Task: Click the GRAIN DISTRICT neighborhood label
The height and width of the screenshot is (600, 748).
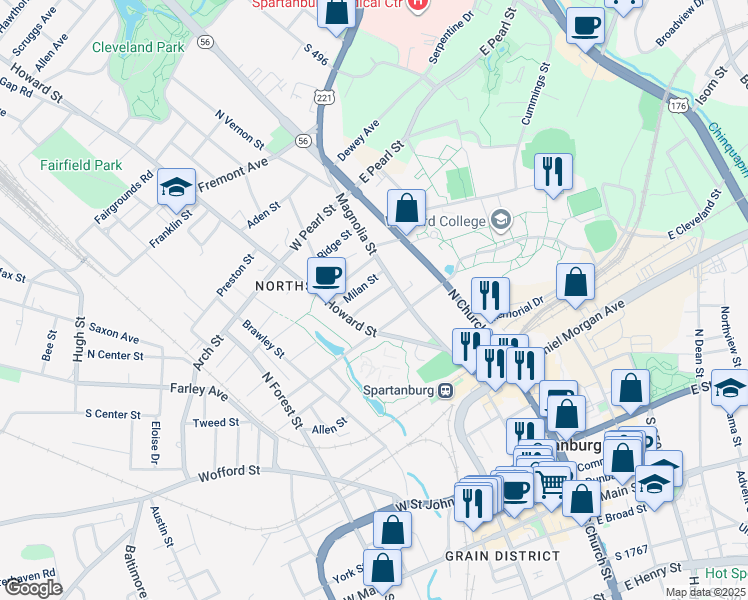Action: (502, 556)
